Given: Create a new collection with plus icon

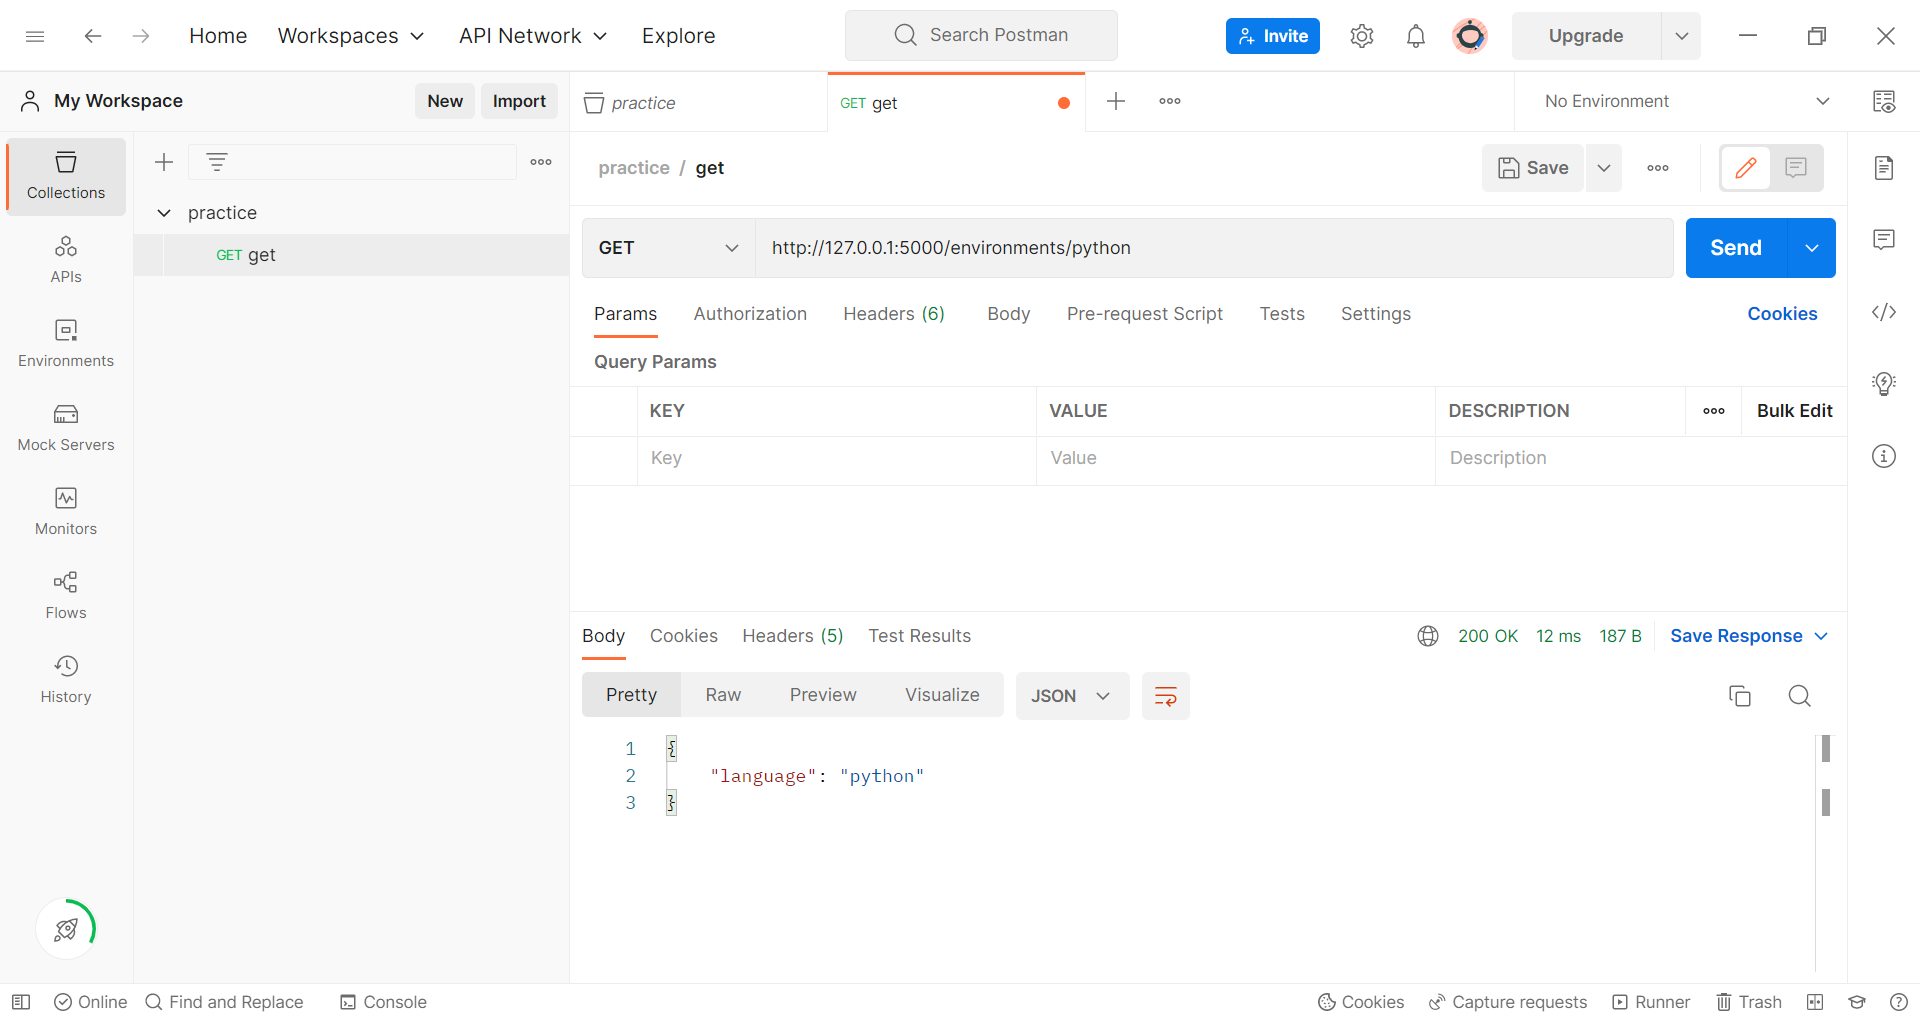Looking at the screenshot, I should pos(164,162).
